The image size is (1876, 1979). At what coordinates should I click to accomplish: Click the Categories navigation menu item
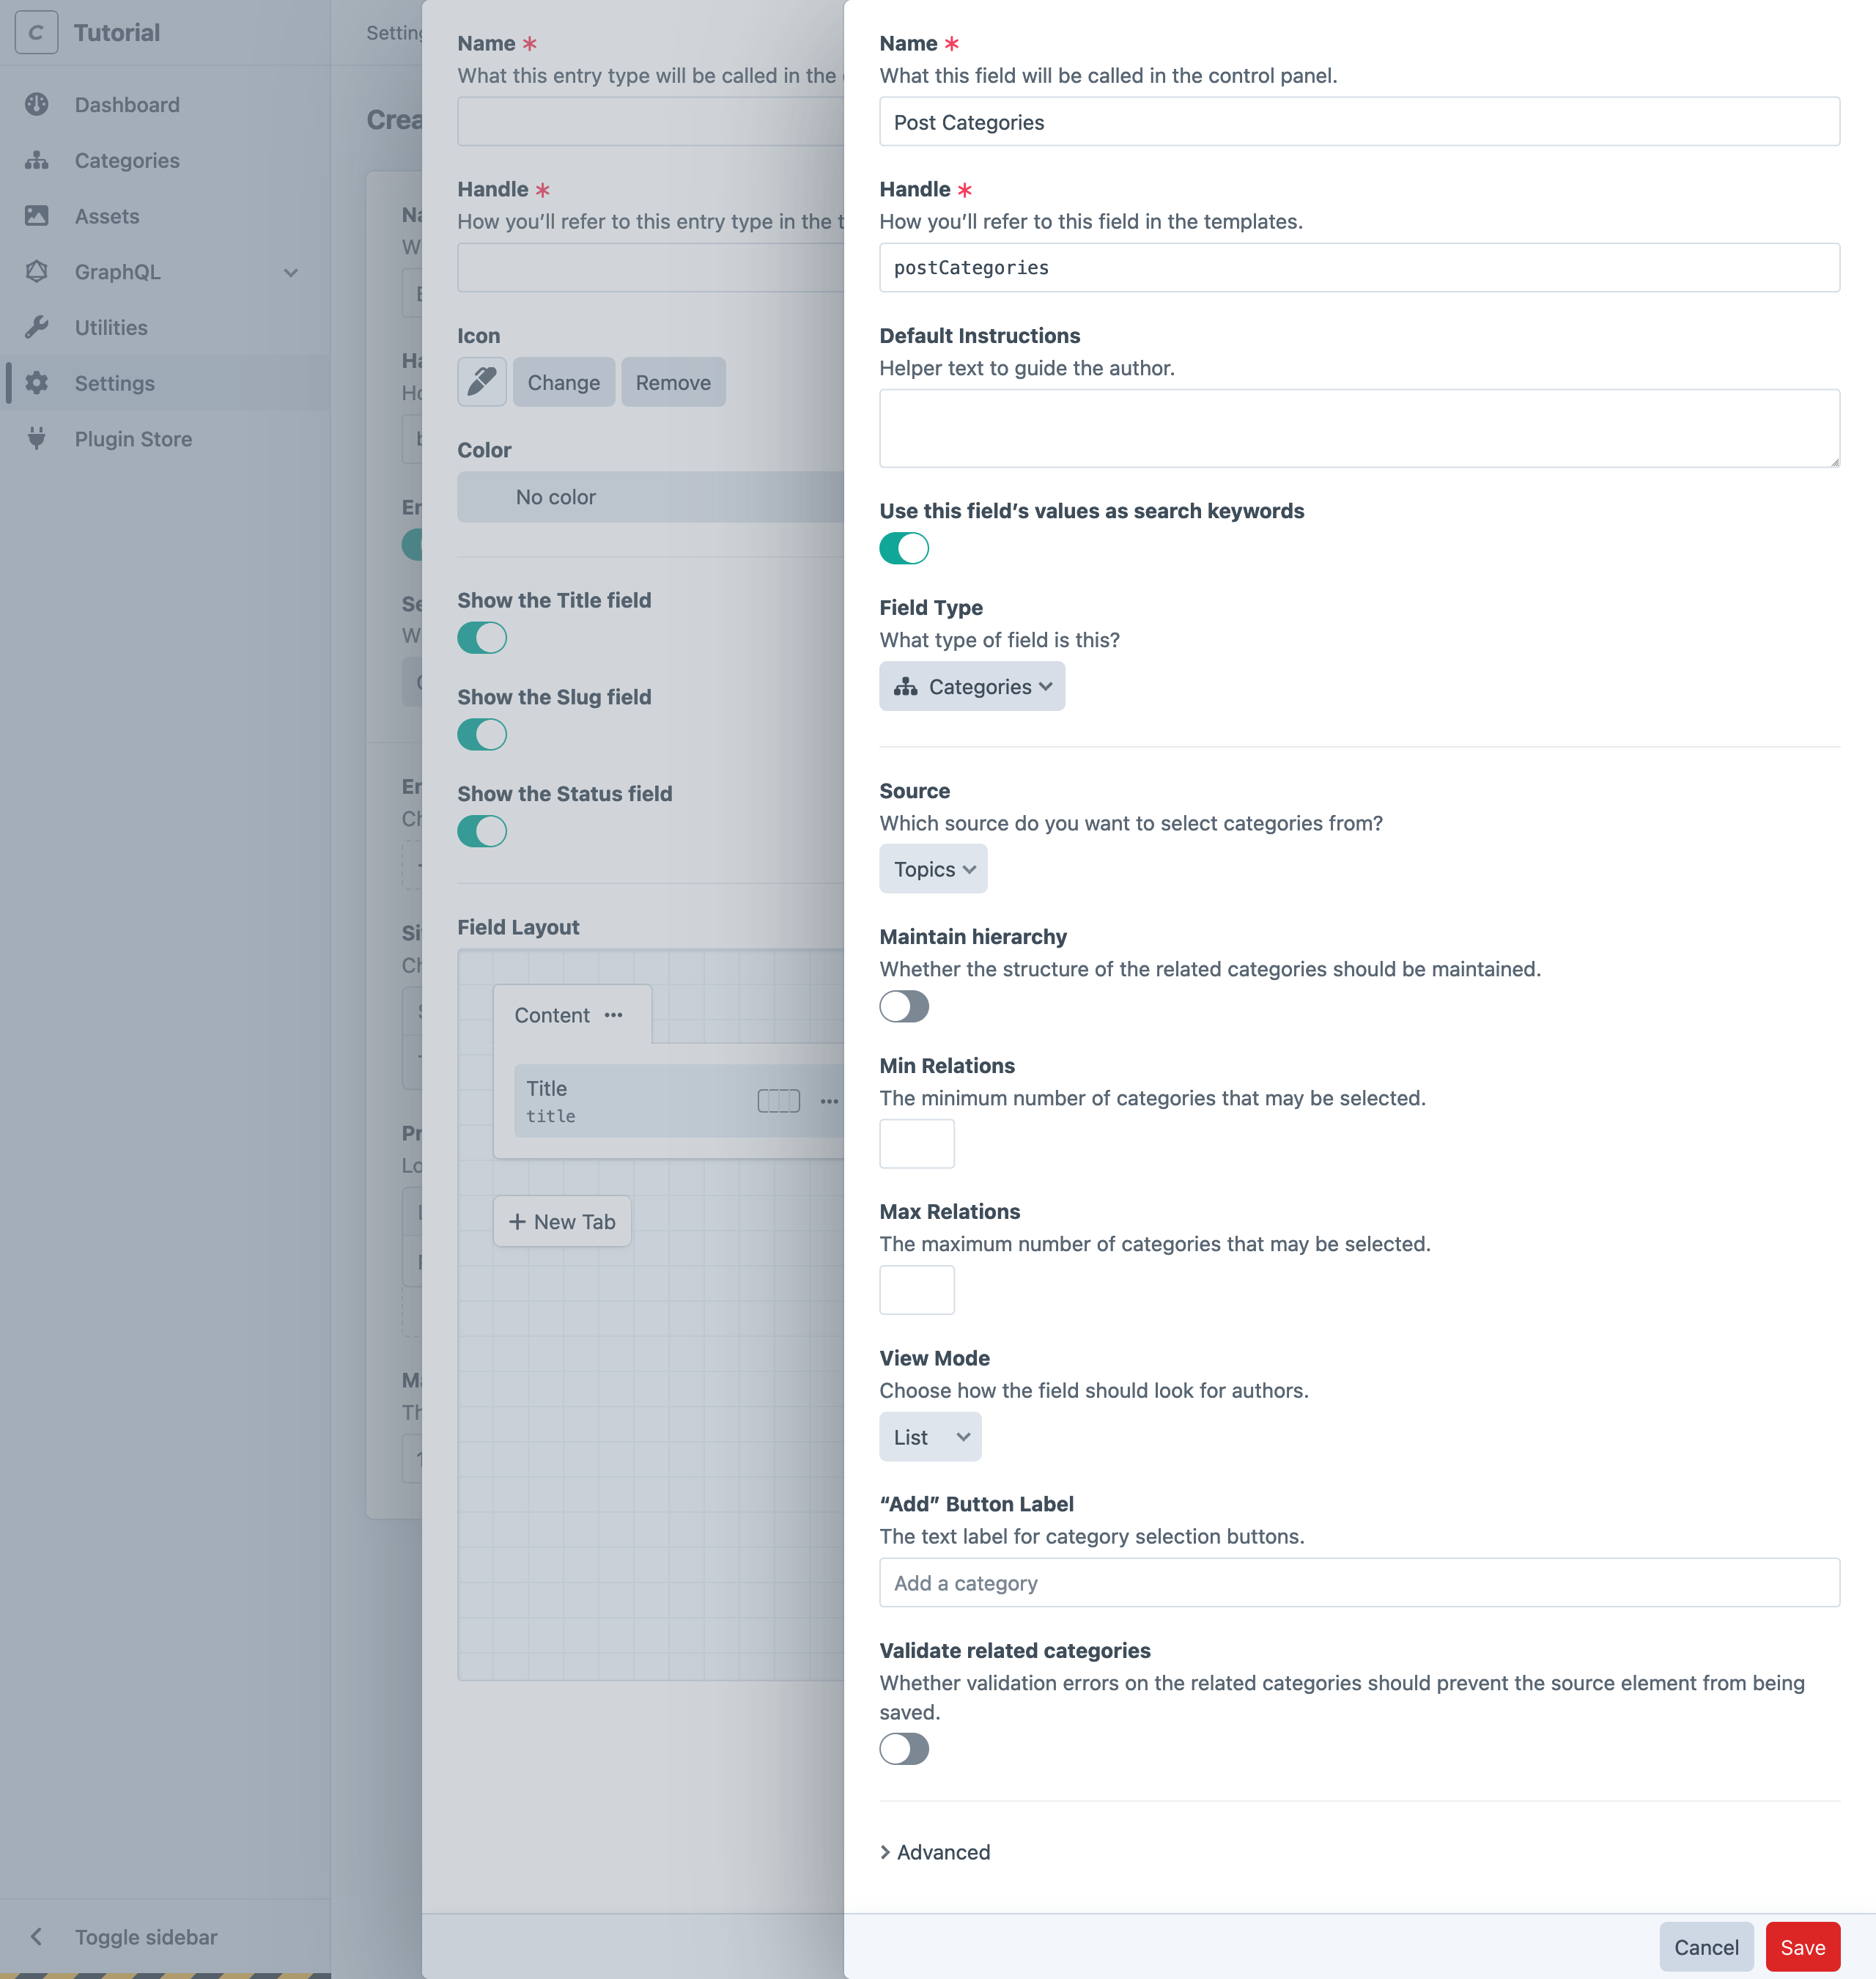tap(125, 159)
